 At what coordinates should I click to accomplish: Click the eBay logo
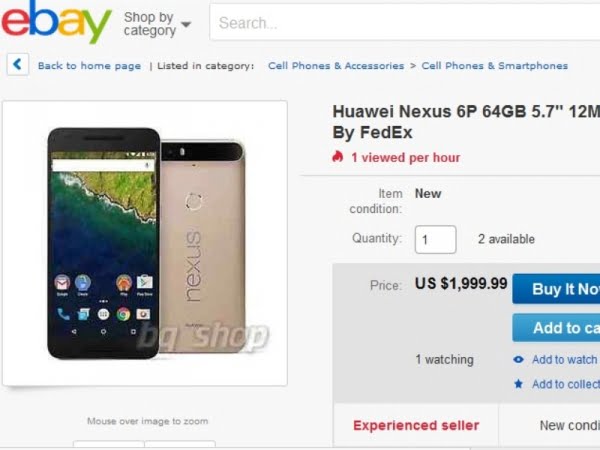point(56,22)
